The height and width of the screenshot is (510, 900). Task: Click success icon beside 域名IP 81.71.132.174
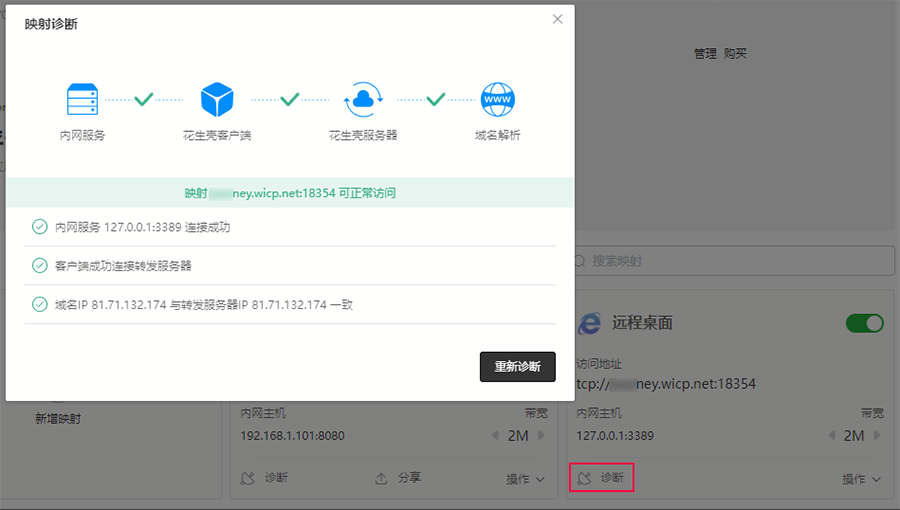coord(40,304)
